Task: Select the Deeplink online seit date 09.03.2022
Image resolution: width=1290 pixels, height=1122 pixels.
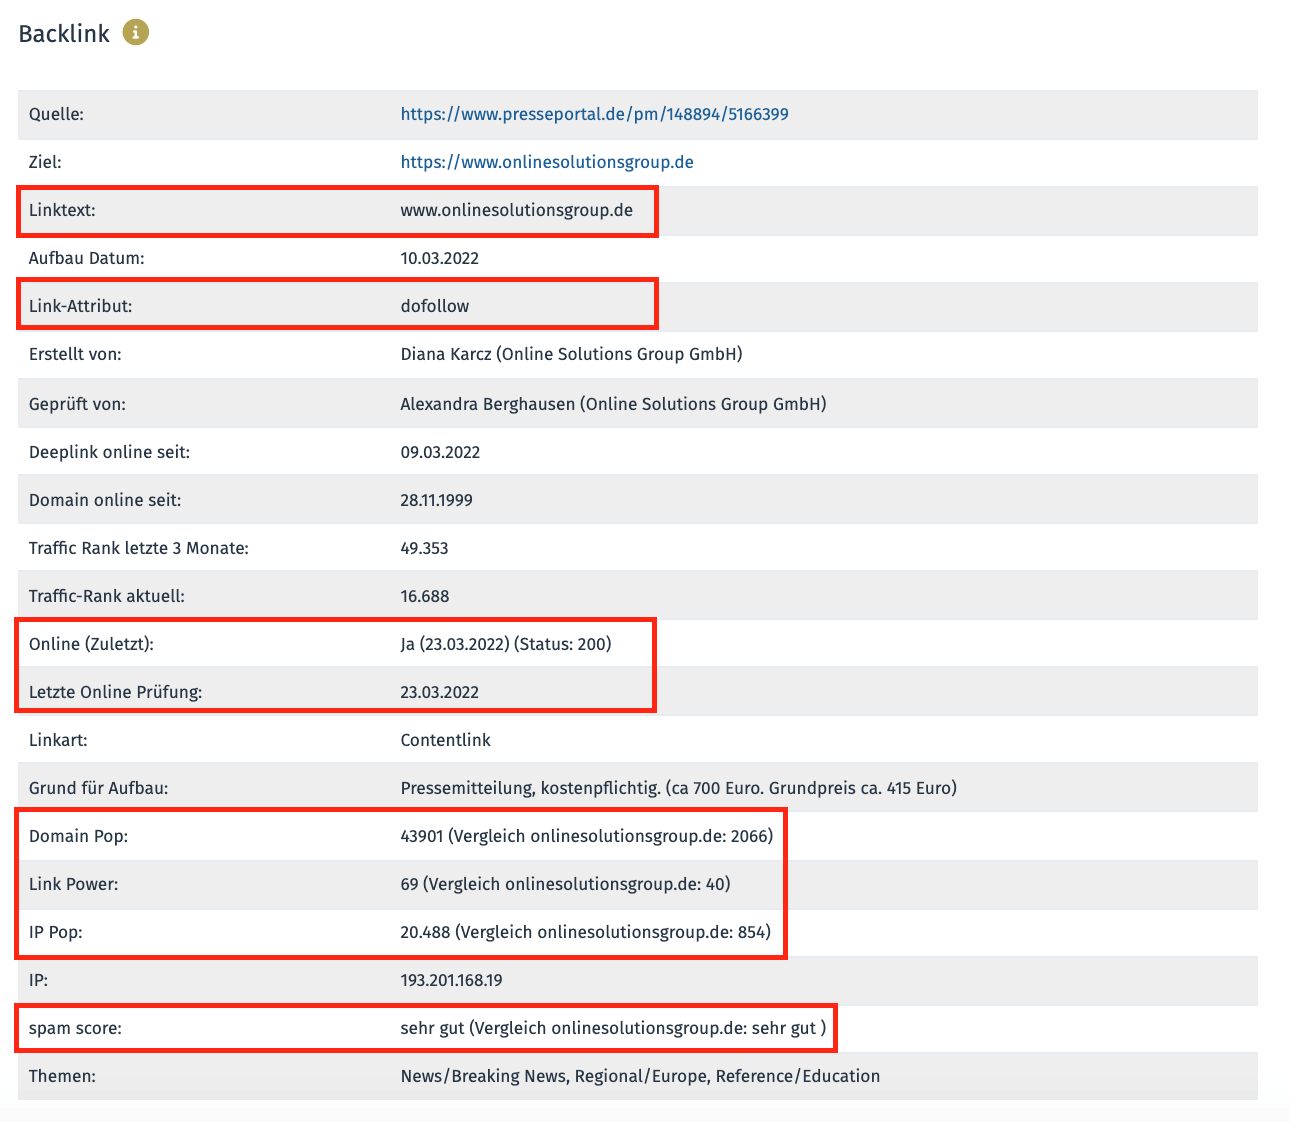Action: click(440, 452)
